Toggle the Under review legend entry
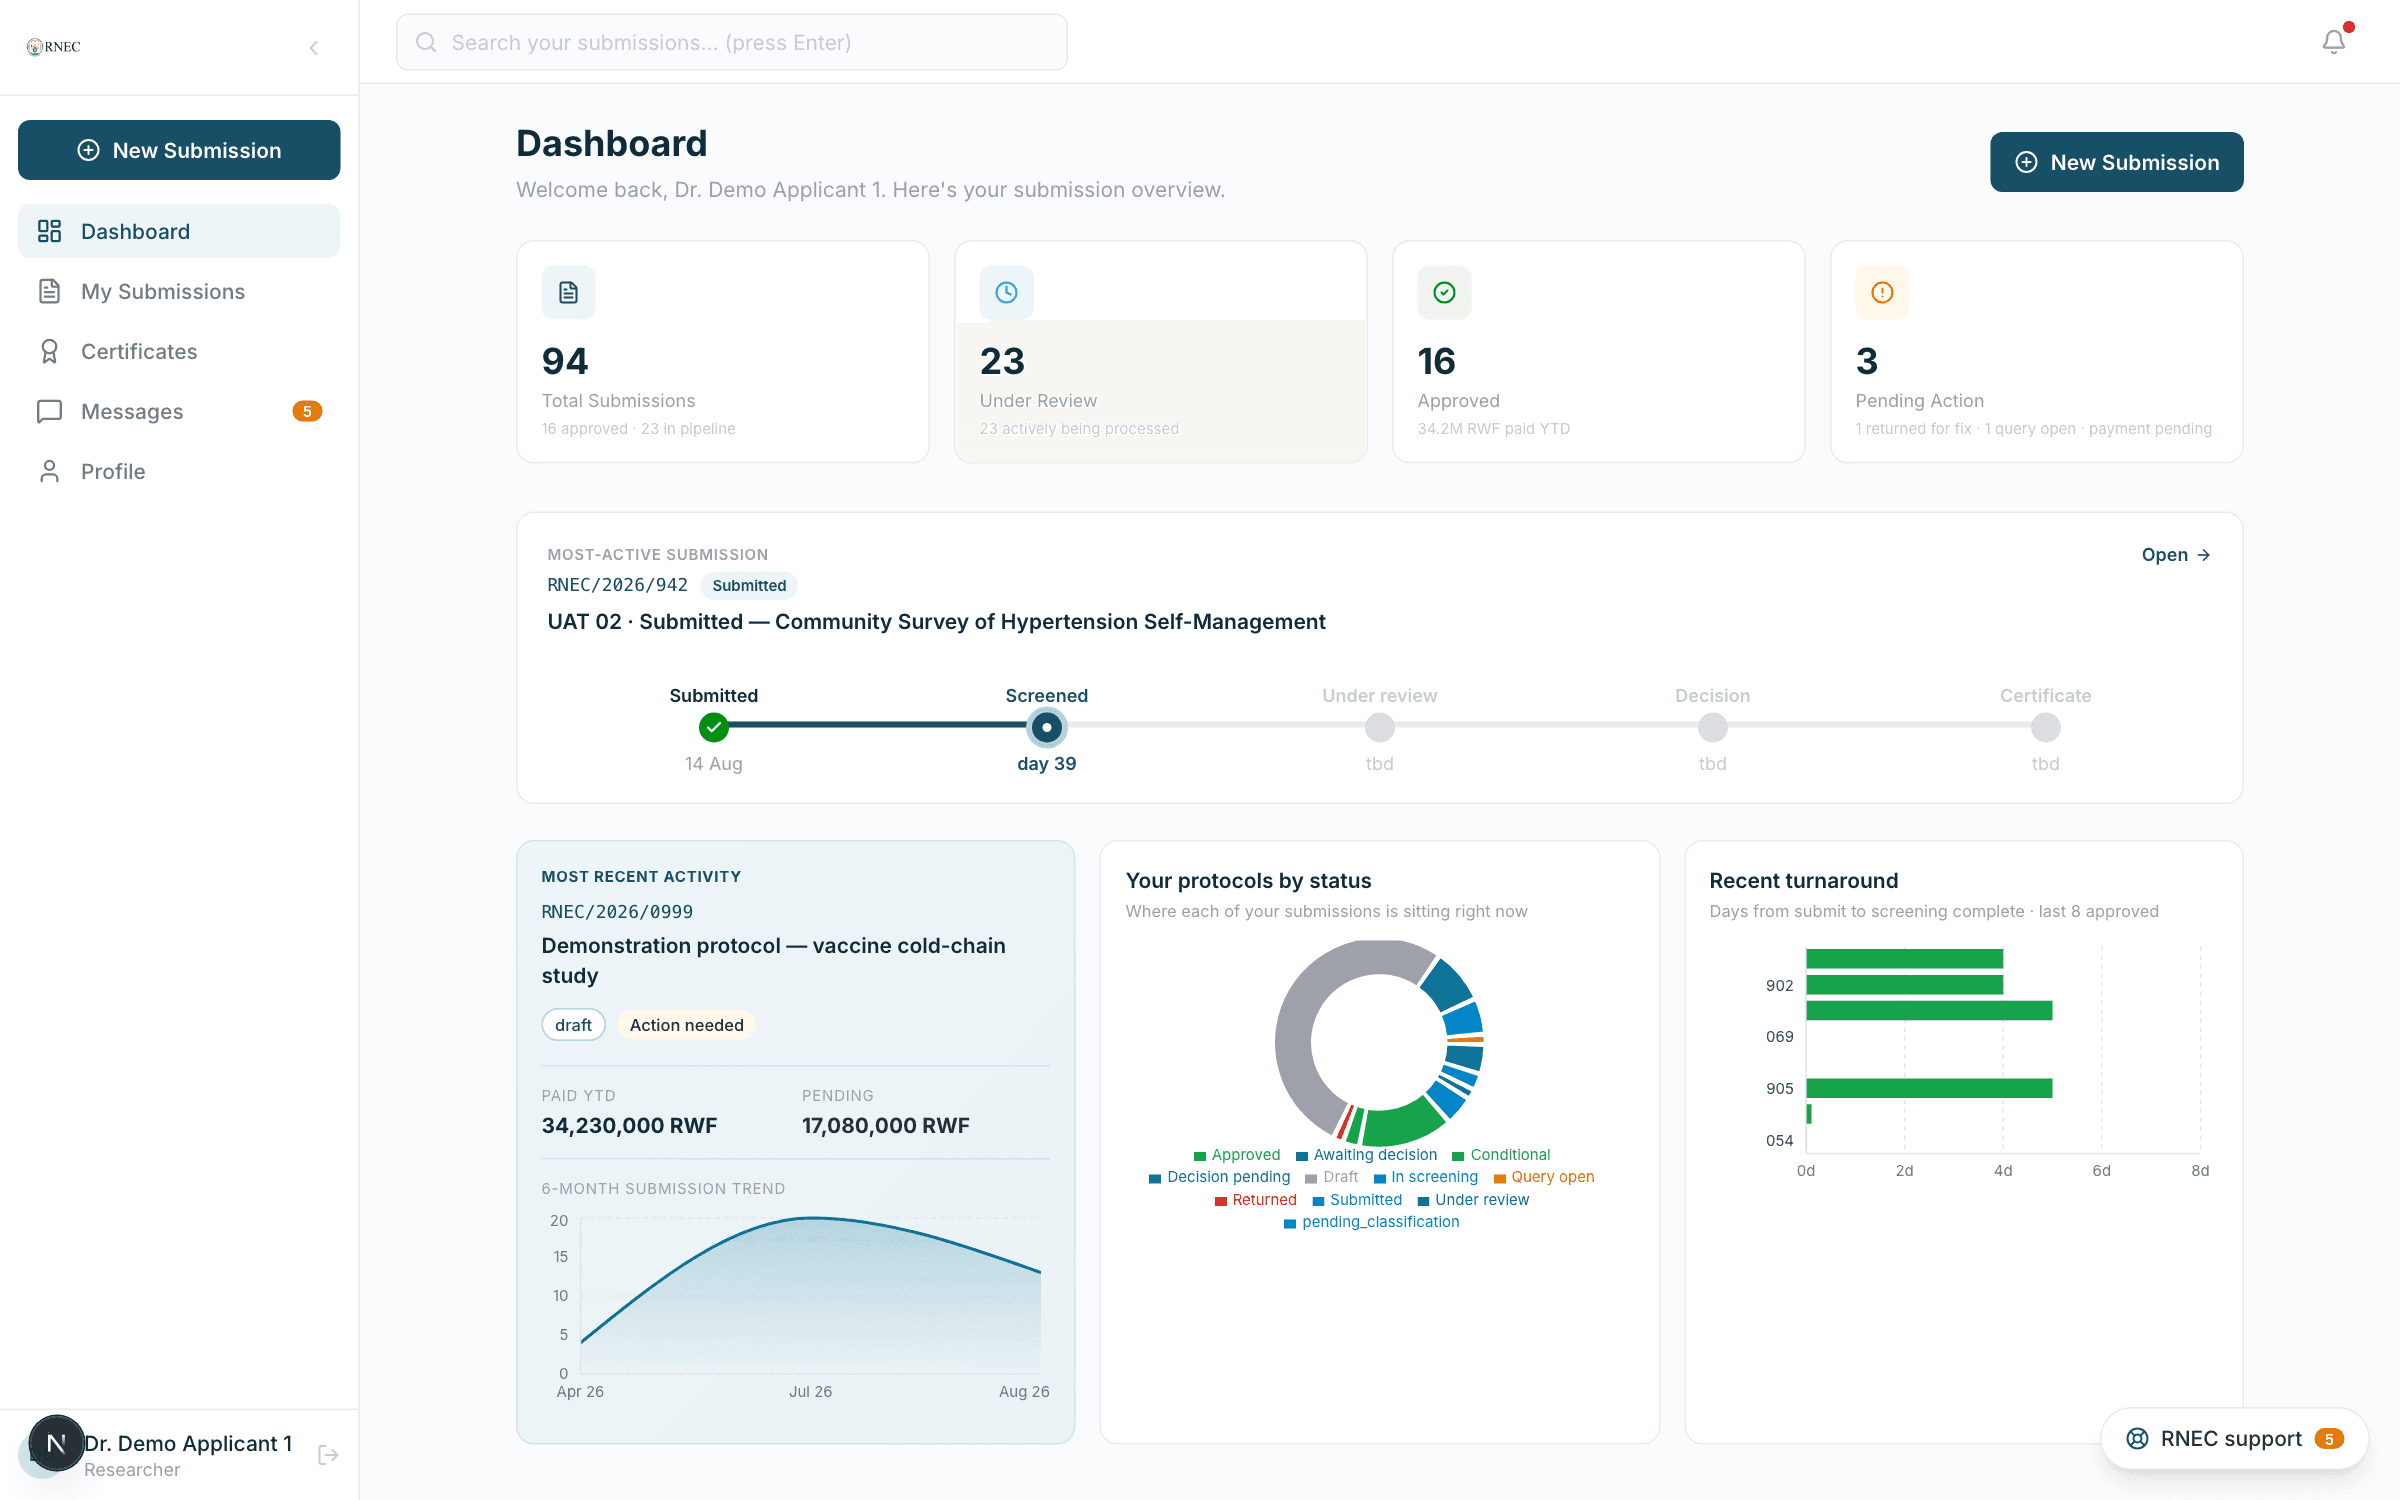Screen dimensions: 2400x1500 [x=1473, y=1199]
